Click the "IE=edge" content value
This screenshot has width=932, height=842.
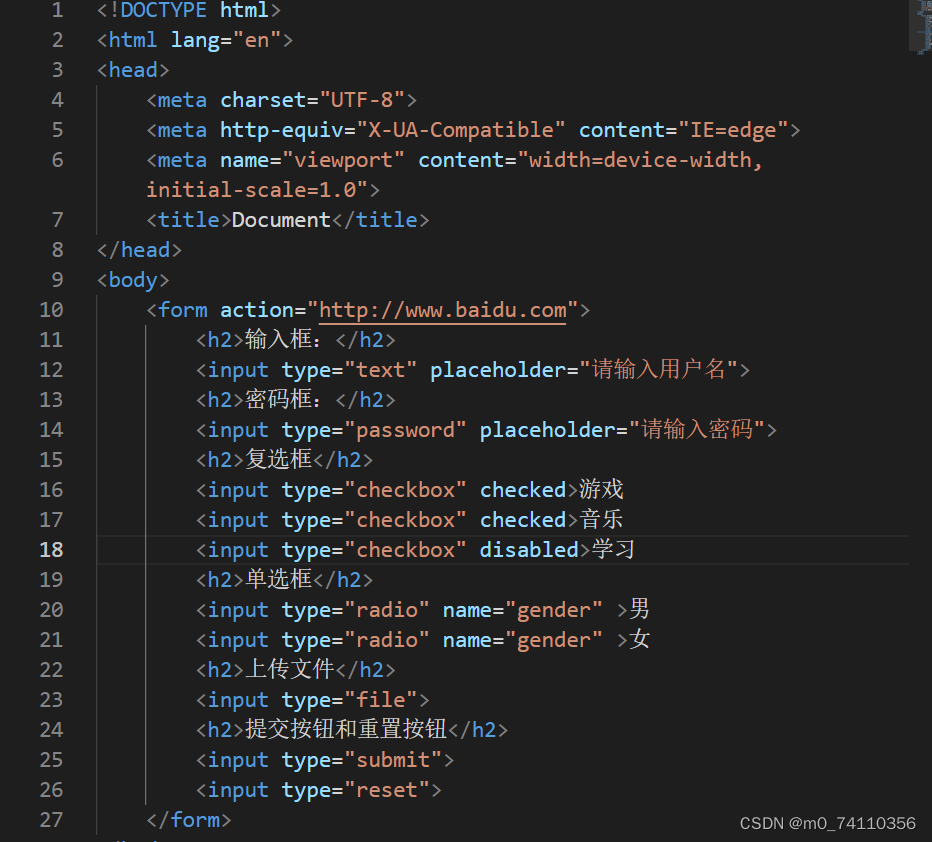click(x=733, y=130)
